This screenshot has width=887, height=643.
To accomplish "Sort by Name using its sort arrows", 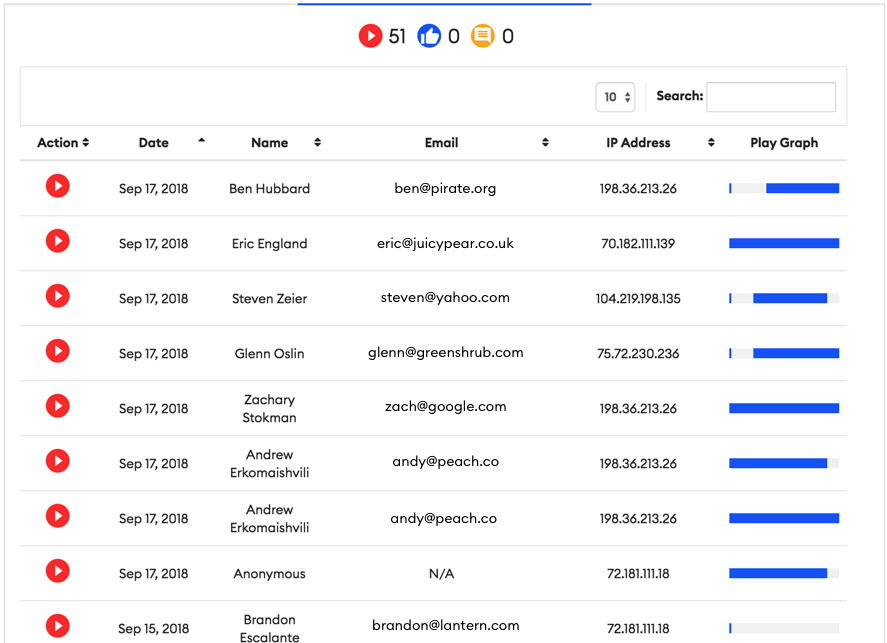I will (317, 143).
